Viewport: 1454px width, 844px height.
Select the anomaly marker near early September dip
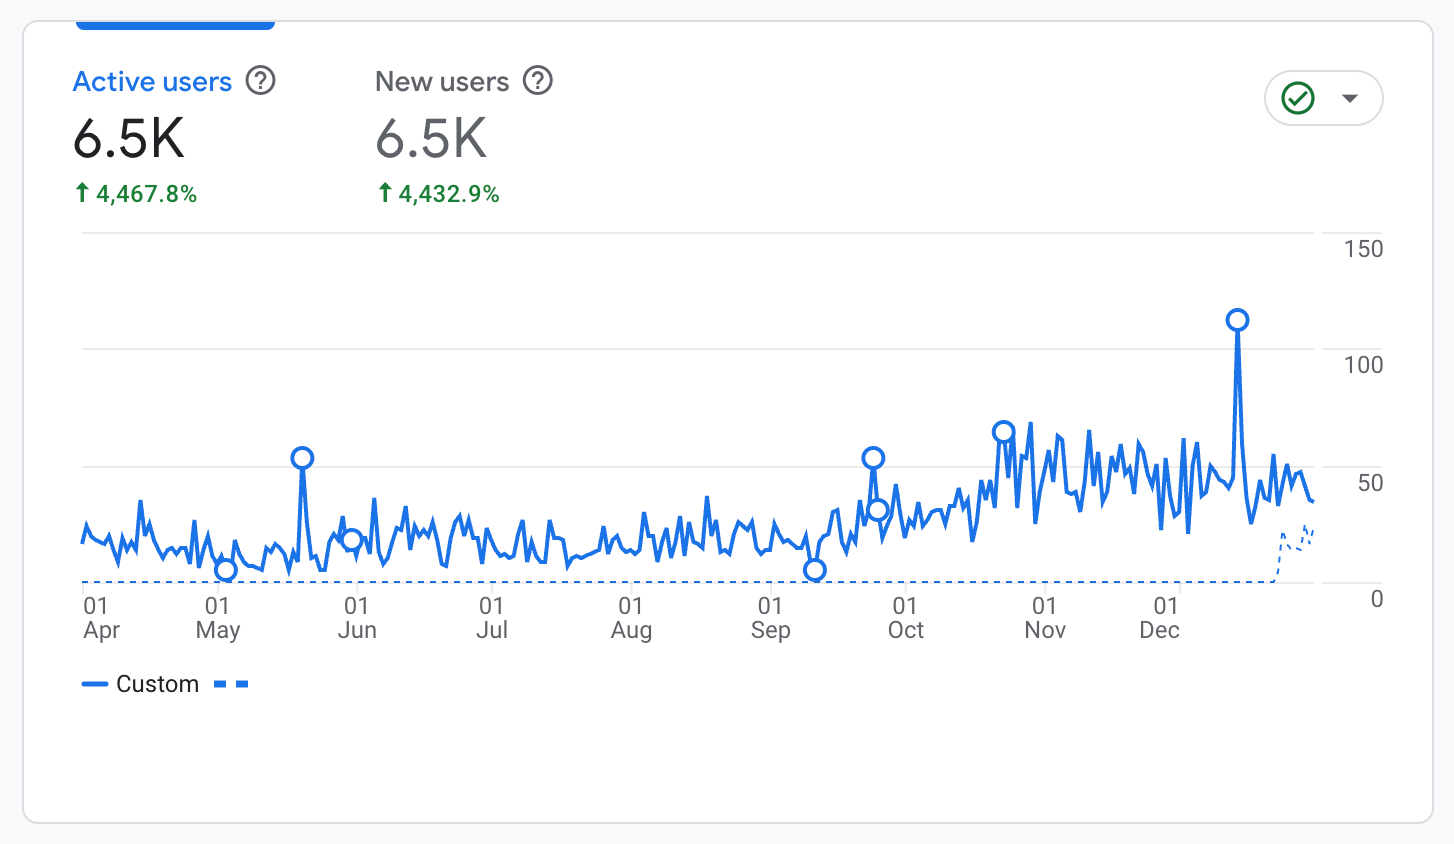pos(816,570)
